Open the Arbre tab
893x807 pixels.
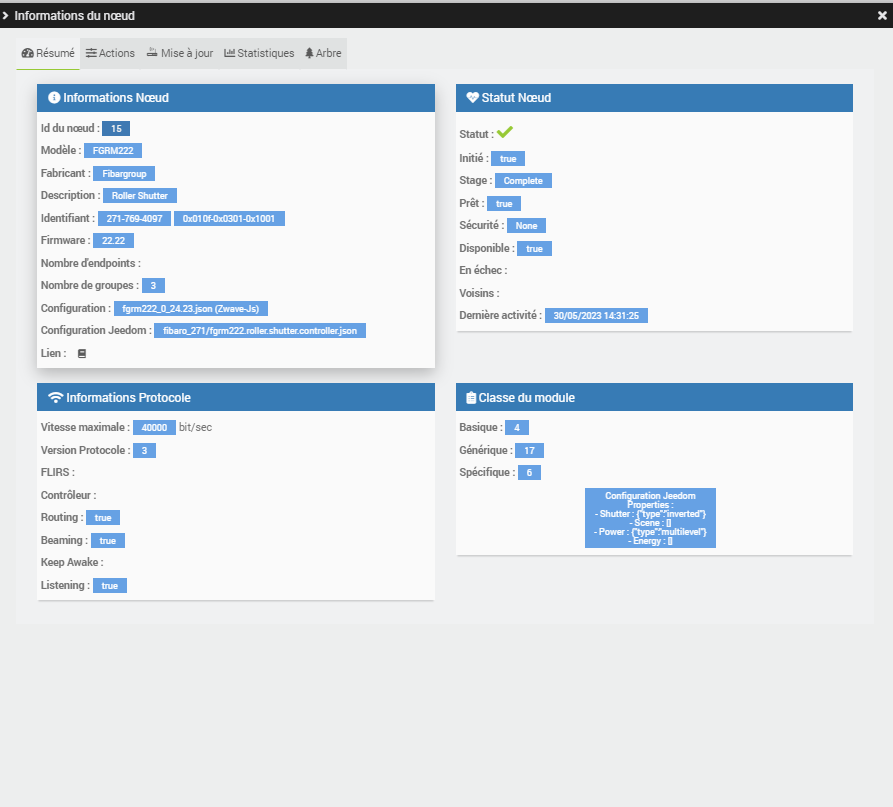323,54
